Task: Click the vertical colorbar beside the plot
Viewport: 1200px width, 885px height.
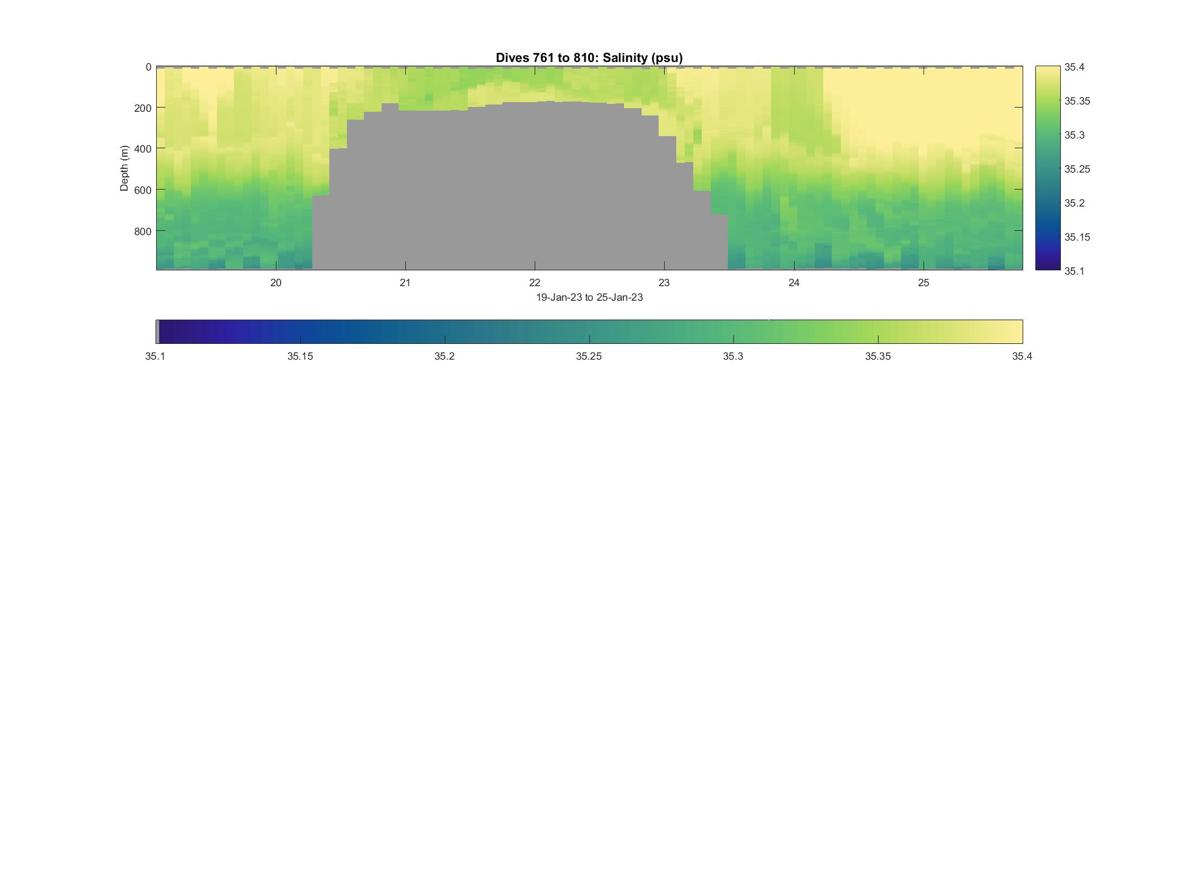Action: [1047, 168]
